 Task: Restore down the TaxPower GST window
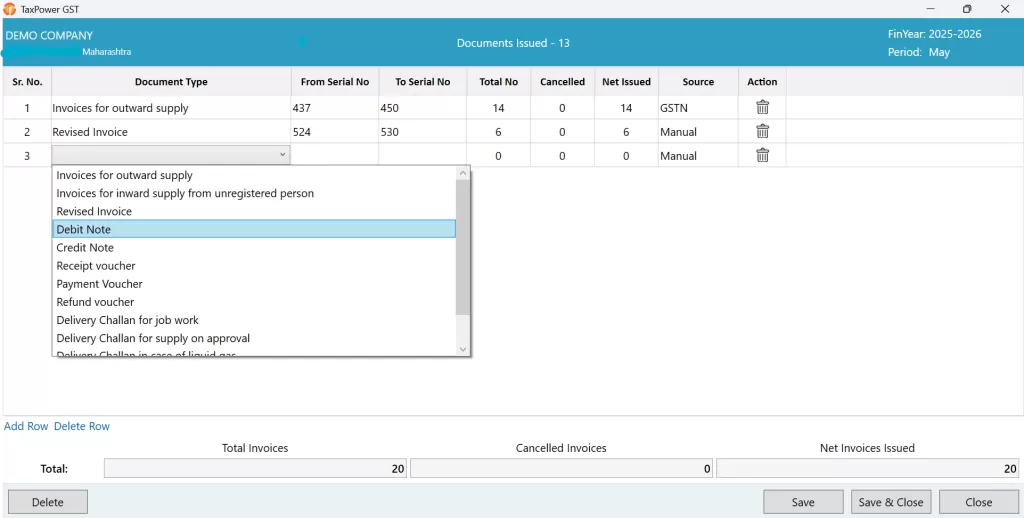click(967, 9)
